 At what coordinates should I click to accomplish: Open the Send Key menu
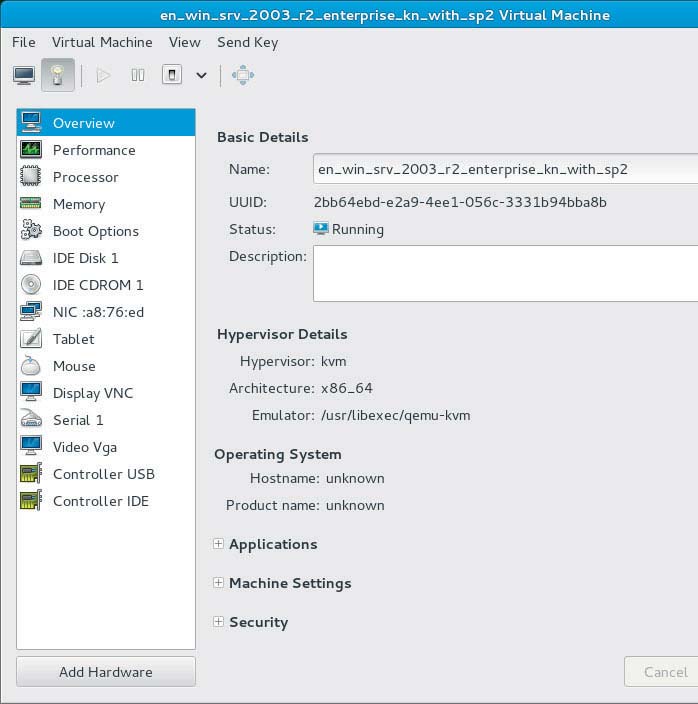coord(248,43)
